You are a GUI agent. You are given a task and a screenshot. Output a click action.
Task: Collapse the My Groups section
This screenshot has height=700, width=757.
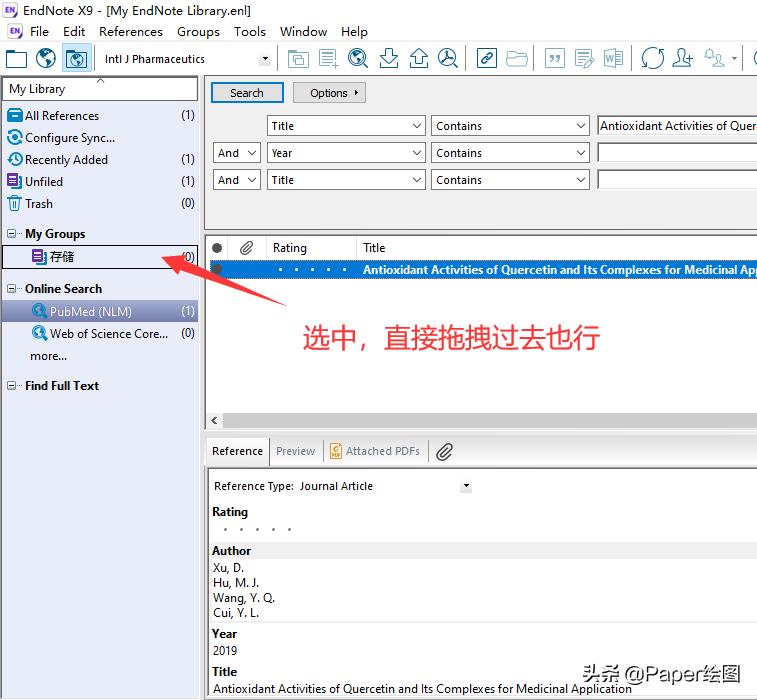(12, 234)
